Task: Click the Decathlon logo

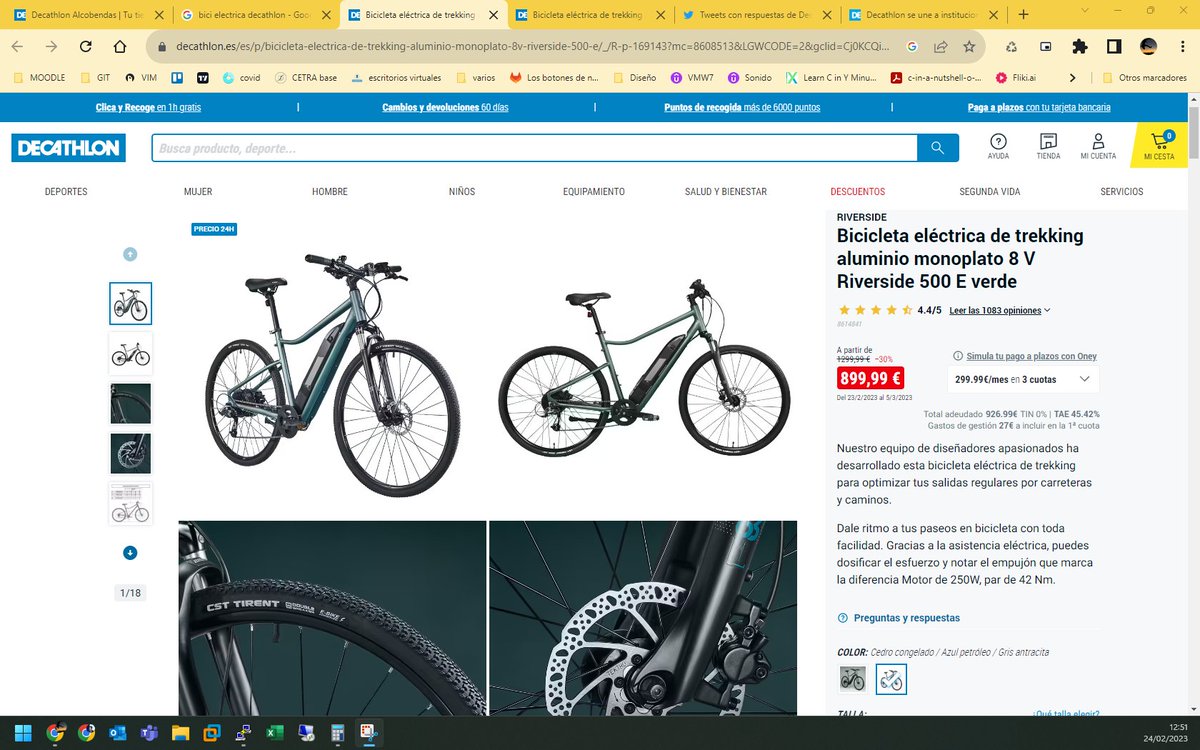Action: pos(68,148)
